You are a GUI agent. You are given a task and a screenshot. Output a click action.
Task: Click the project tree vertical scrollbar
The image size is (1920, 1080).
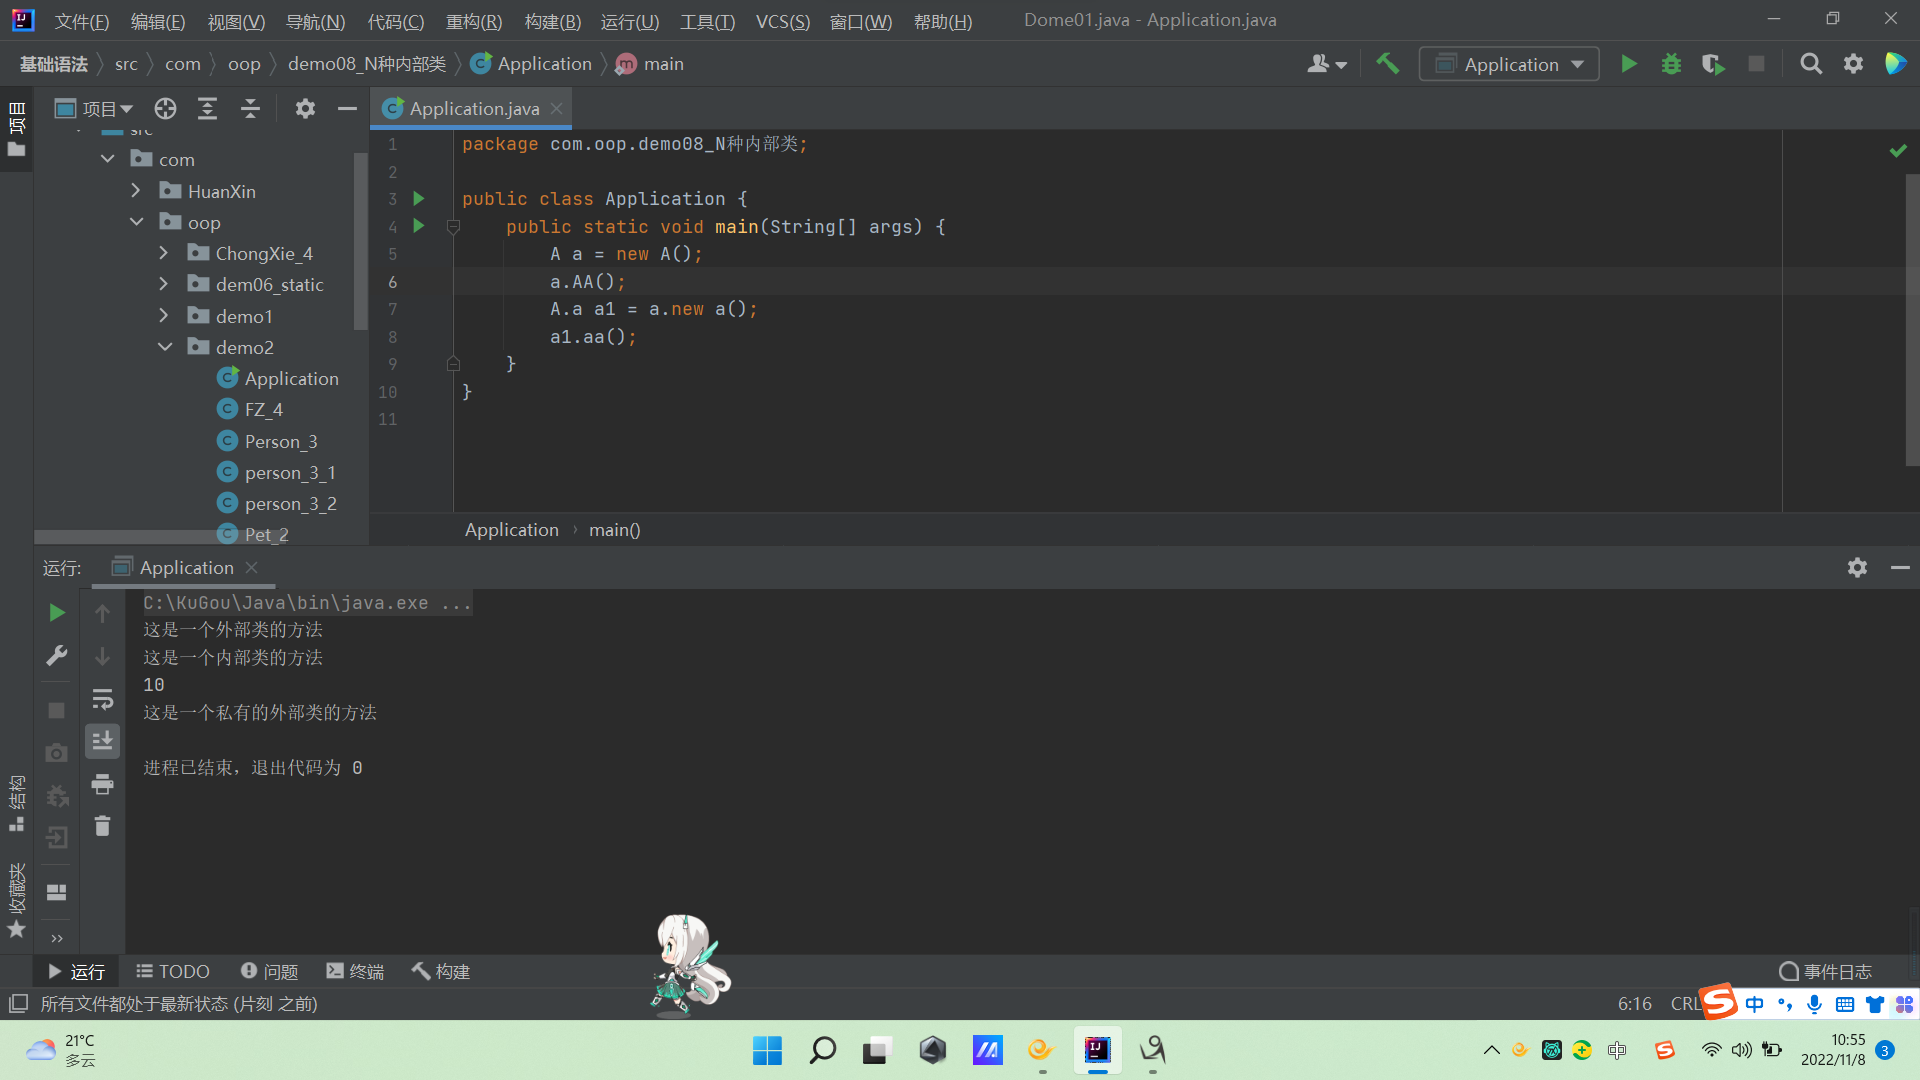click(361, 240)
